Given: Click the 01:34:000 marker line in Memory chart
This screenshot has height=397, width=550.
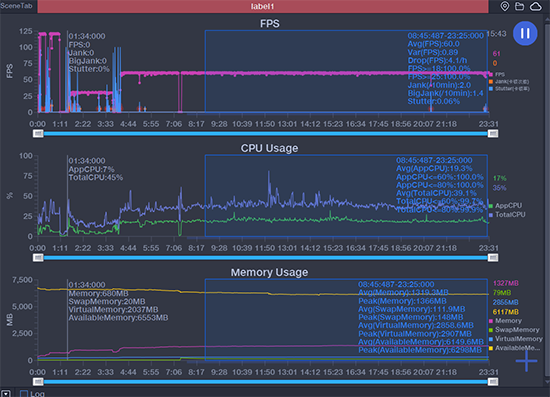Looking at the screenshot, I should (x=67, y=319).
